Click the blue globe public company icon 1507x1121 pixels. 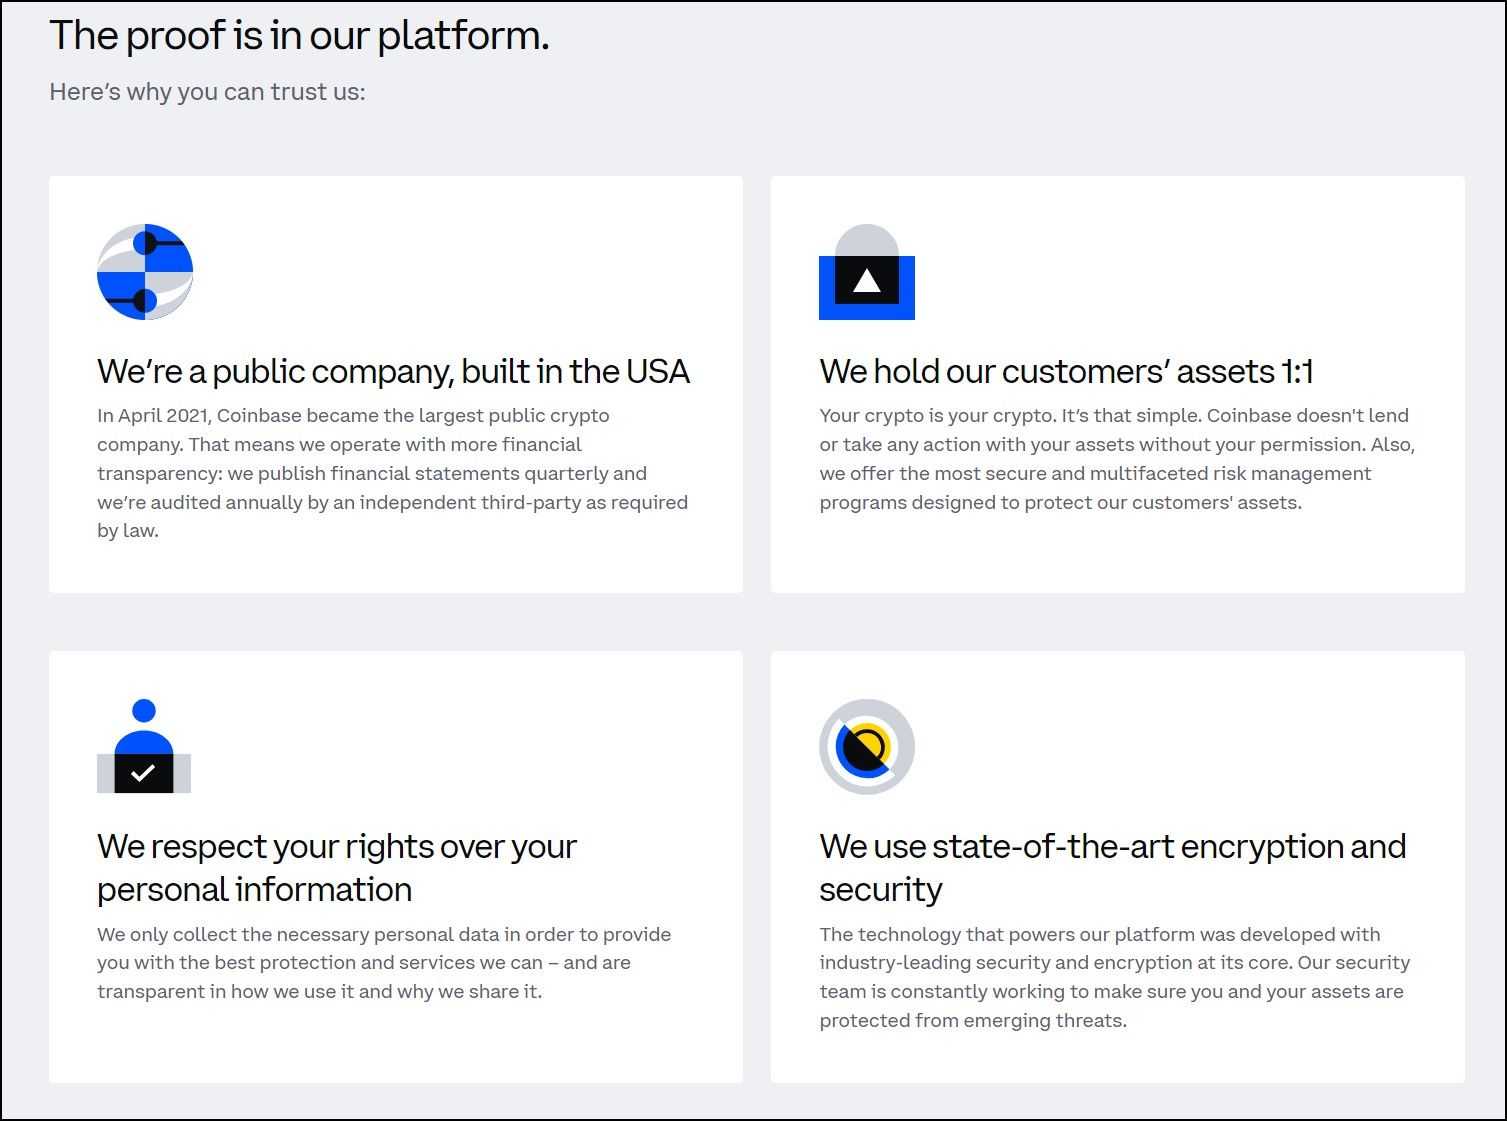click(145, 272)
